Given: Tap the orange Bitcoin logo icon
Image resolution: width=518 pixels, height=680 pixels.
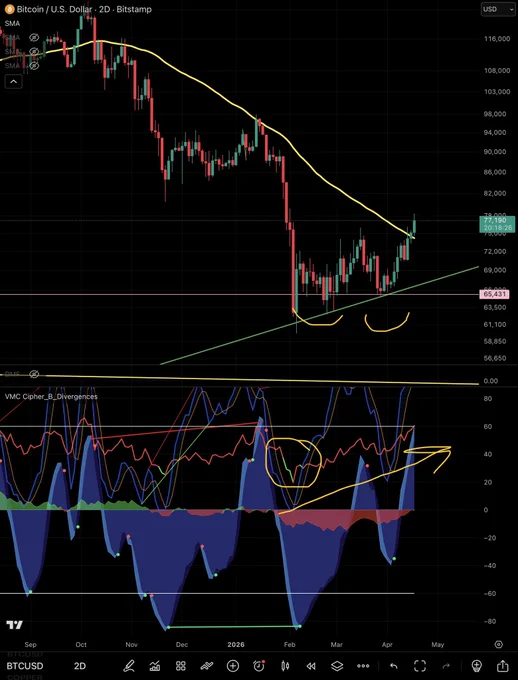Looking at the screenshot, I should pos(9,9).
